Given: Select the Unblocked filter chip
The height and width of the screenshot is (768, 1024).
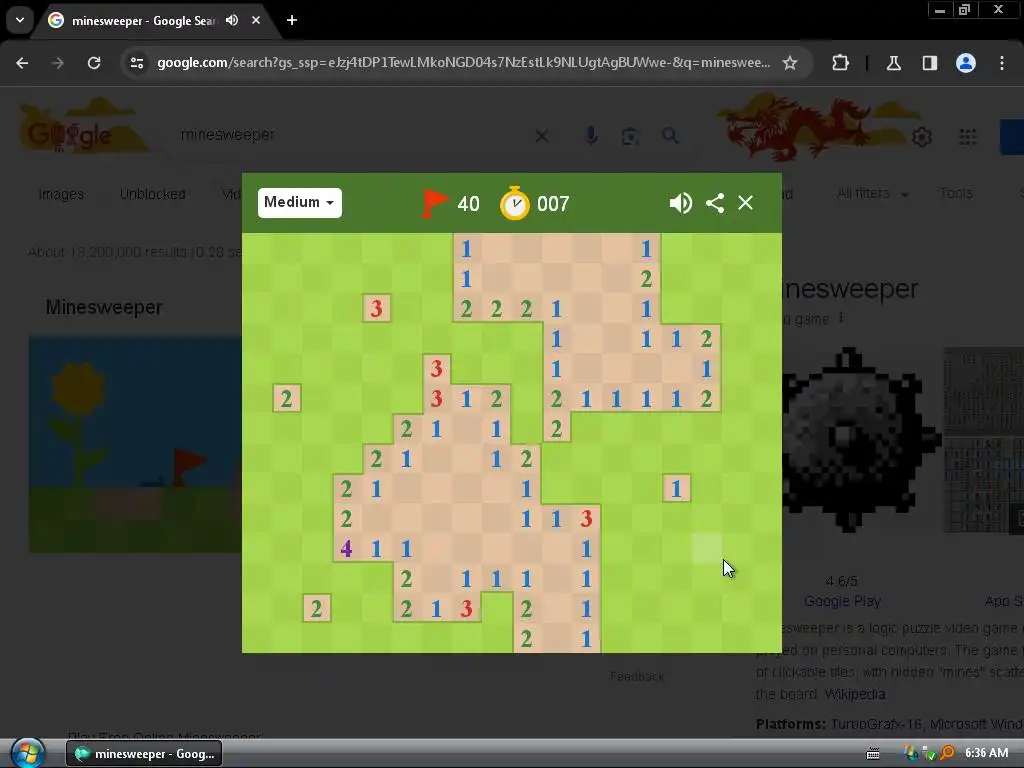Looking at the screenshot, I should click(x=152, y=194).
